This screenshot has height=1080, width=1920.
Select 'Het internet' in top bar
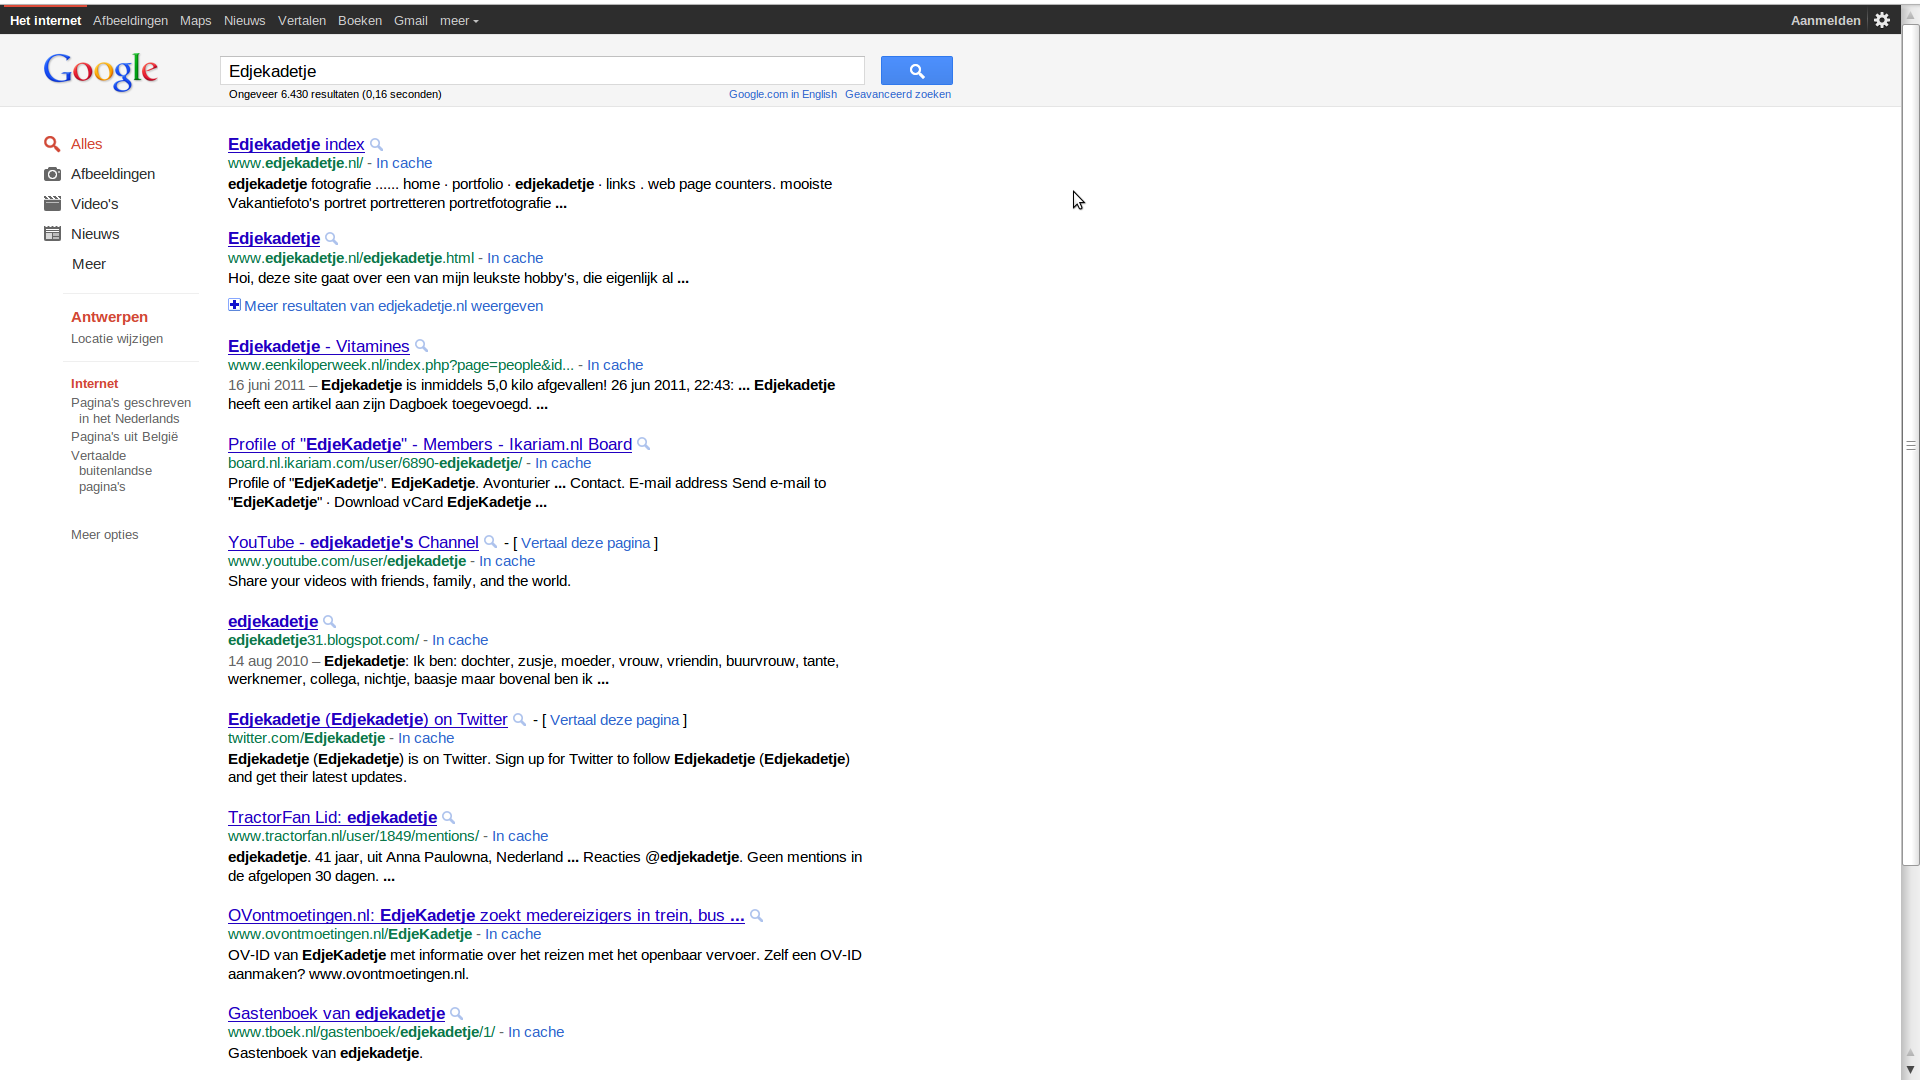pyautogui.click(x=45, y=21)
